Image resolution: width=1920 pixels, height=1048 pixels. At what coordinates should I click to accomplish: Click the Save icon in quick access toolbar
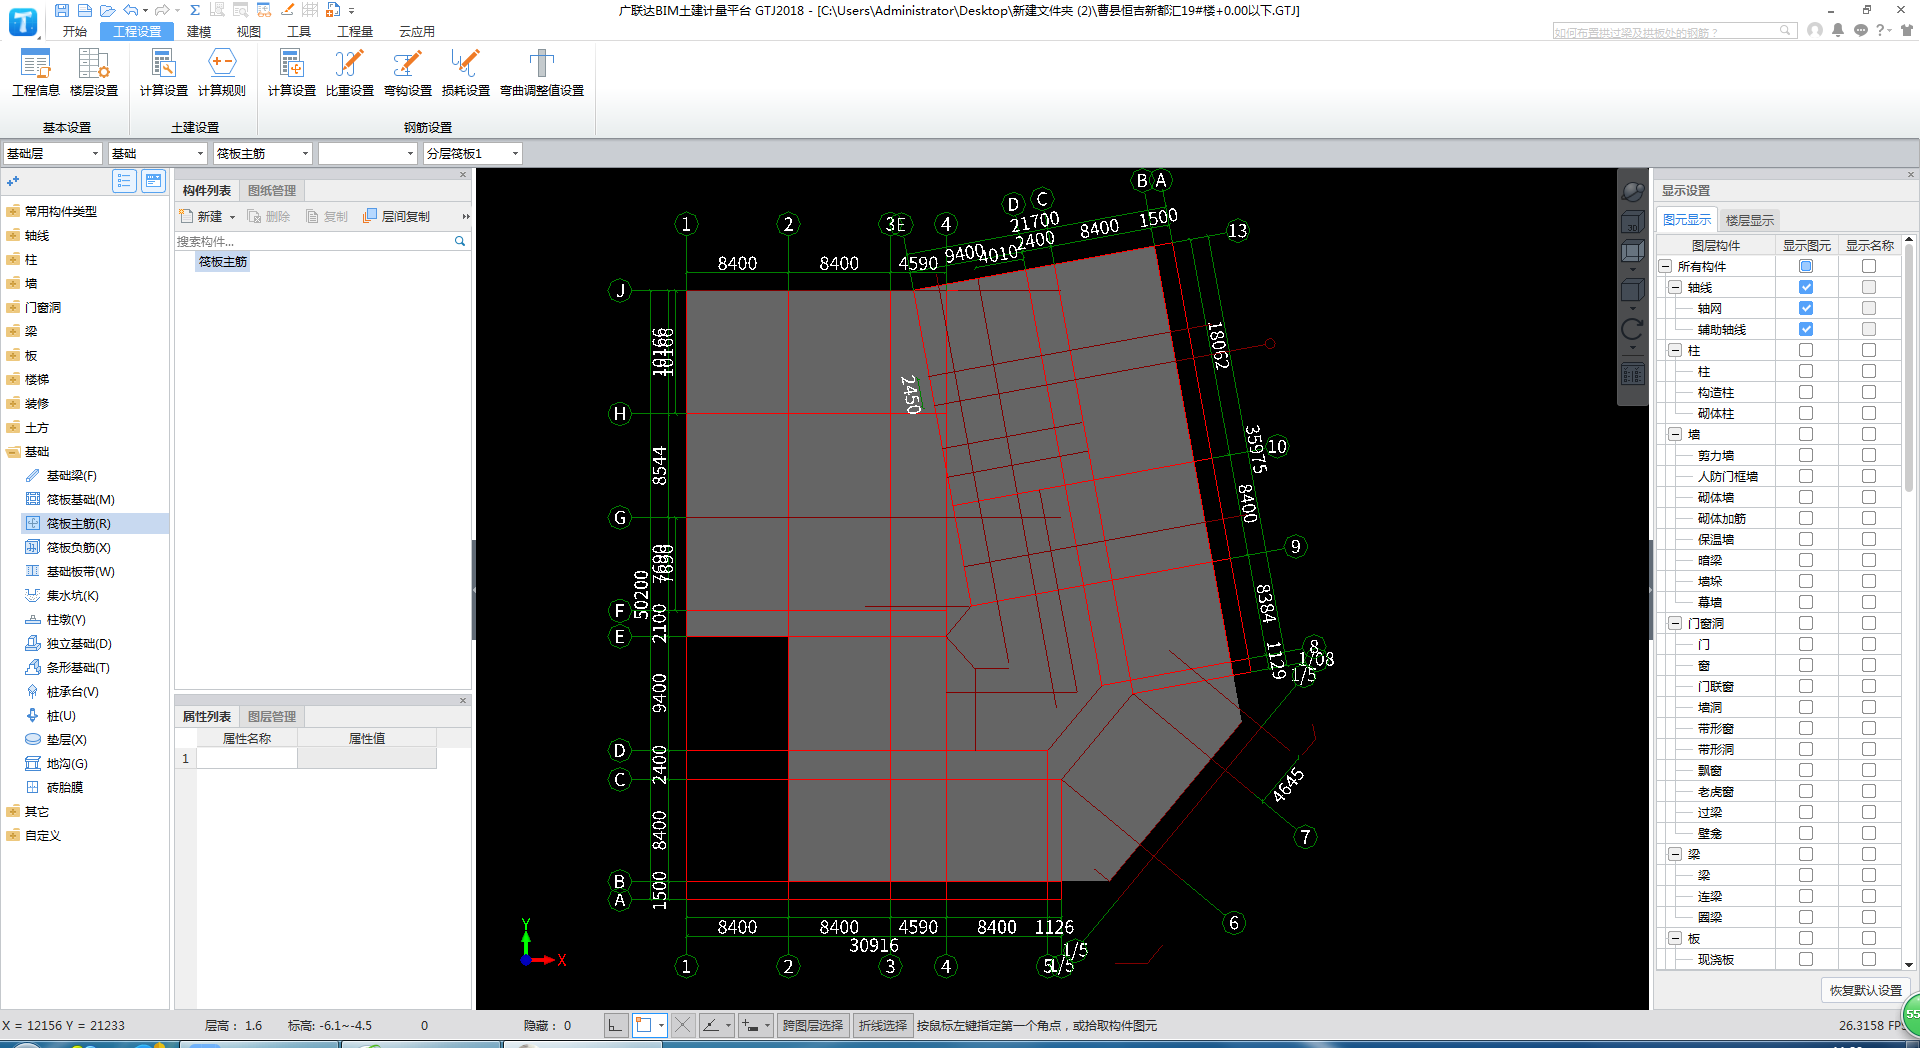click(x=62, y=10)
